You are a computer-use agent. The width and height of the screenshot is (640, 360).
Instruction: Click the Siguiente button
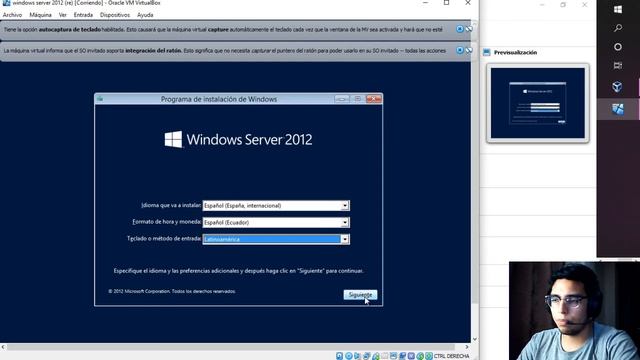point(360,295)
